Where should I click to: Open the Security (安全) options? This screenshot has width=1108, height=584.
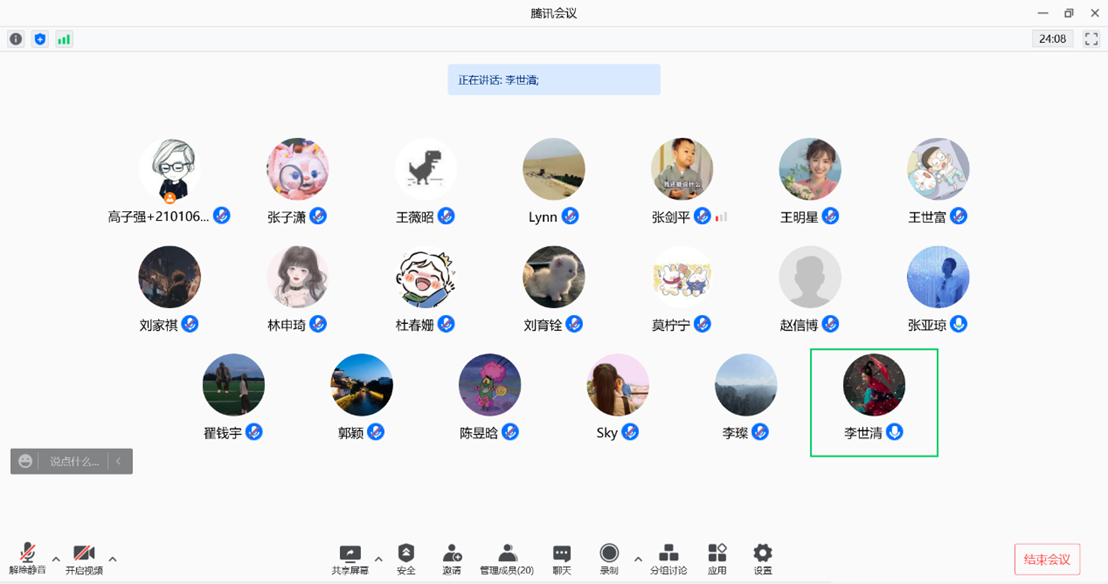406,558
